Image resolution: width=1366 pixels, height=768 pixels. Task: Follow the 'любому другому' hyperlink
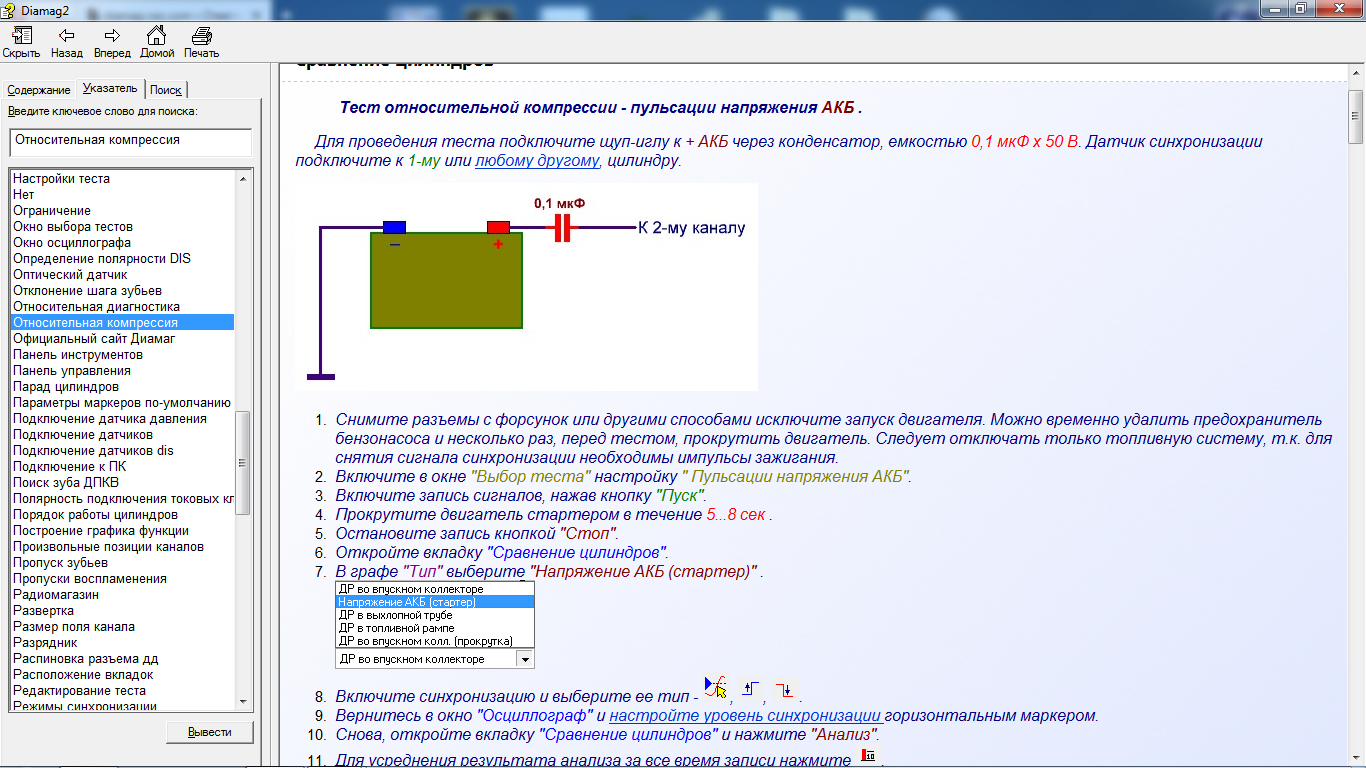point(537,160)
